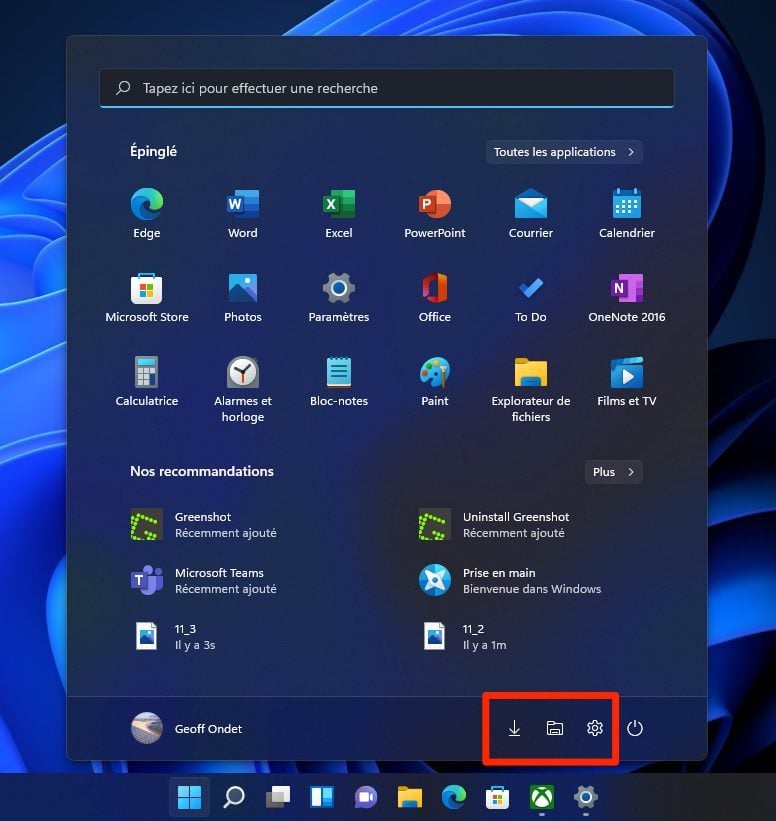Viewport: 776px width, 821px height.
Task: Expand recommendations with the Plus button
Action: (x=613, y=472)
